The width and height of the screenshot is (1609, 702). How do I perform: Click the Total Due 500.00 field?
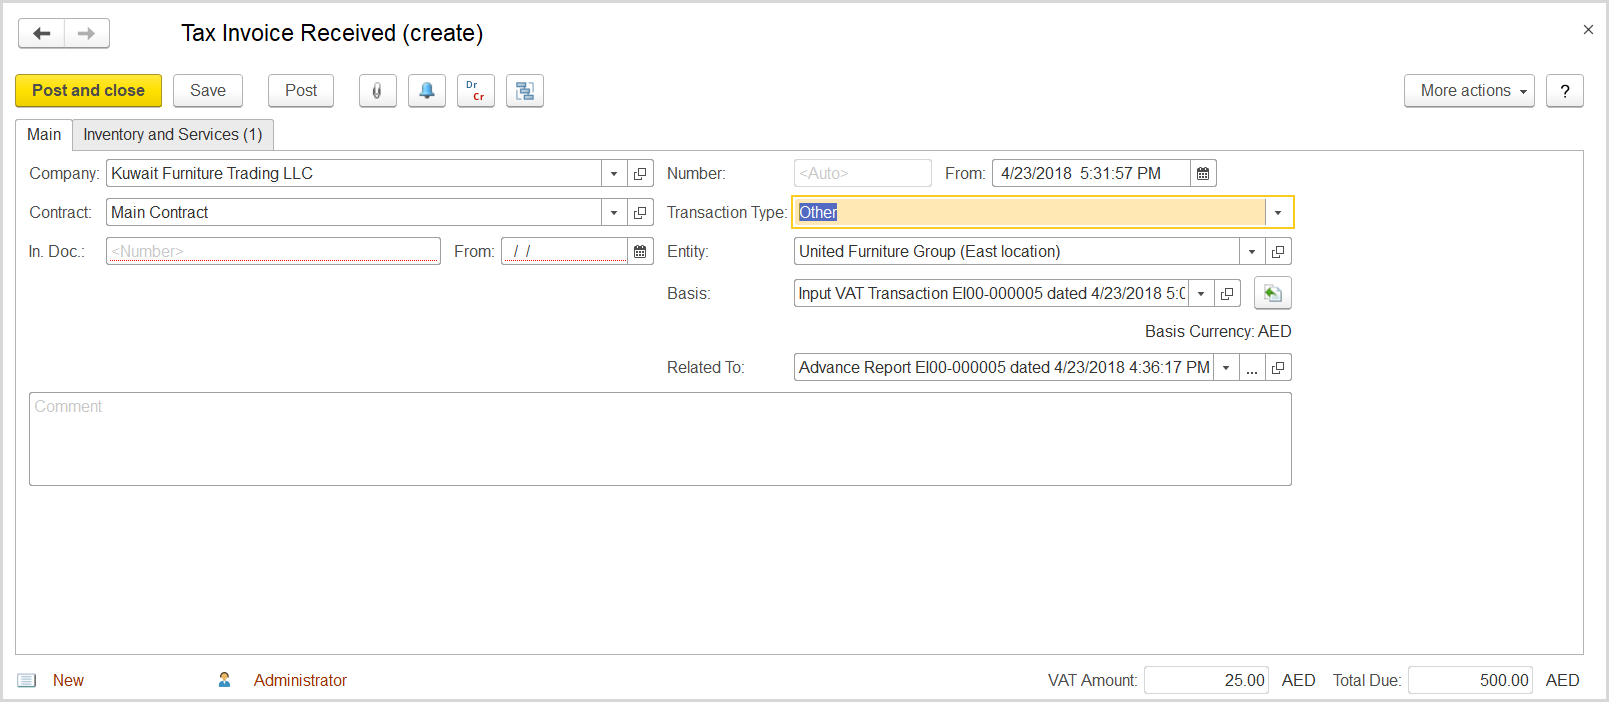coord(1470,680)
